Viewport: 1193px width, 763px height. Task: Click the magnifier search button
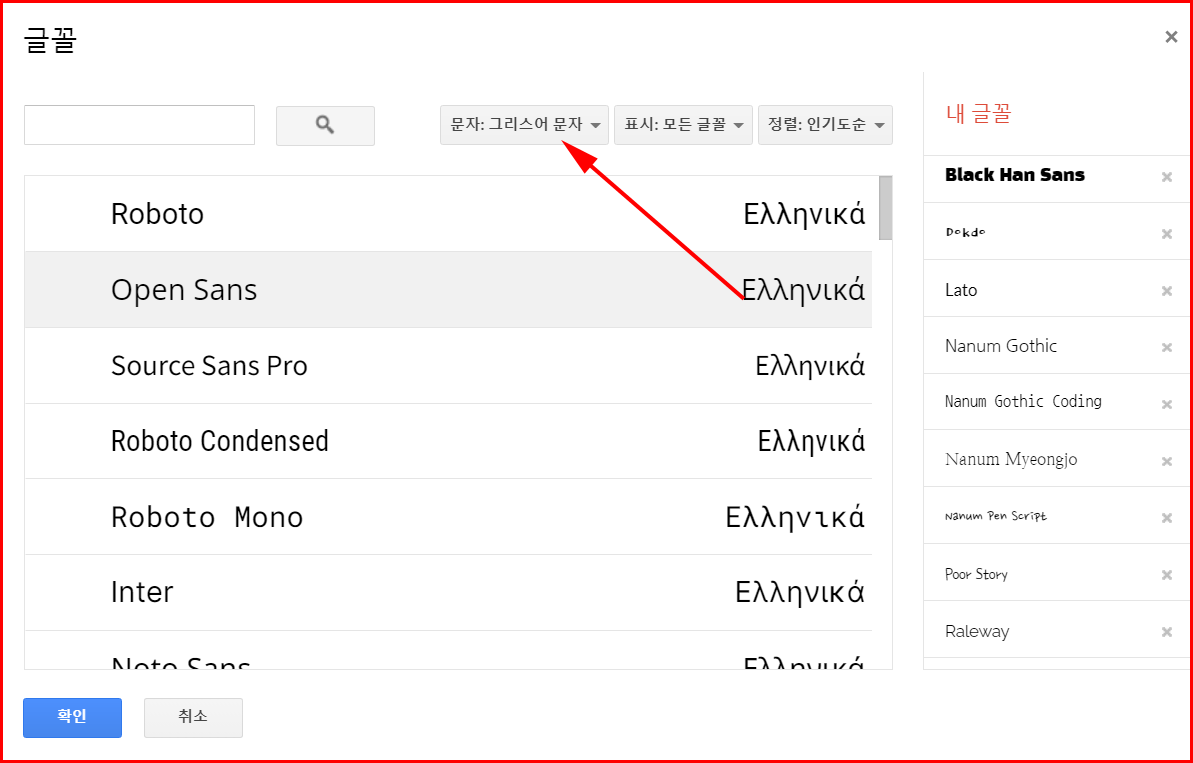pos(325,126)
